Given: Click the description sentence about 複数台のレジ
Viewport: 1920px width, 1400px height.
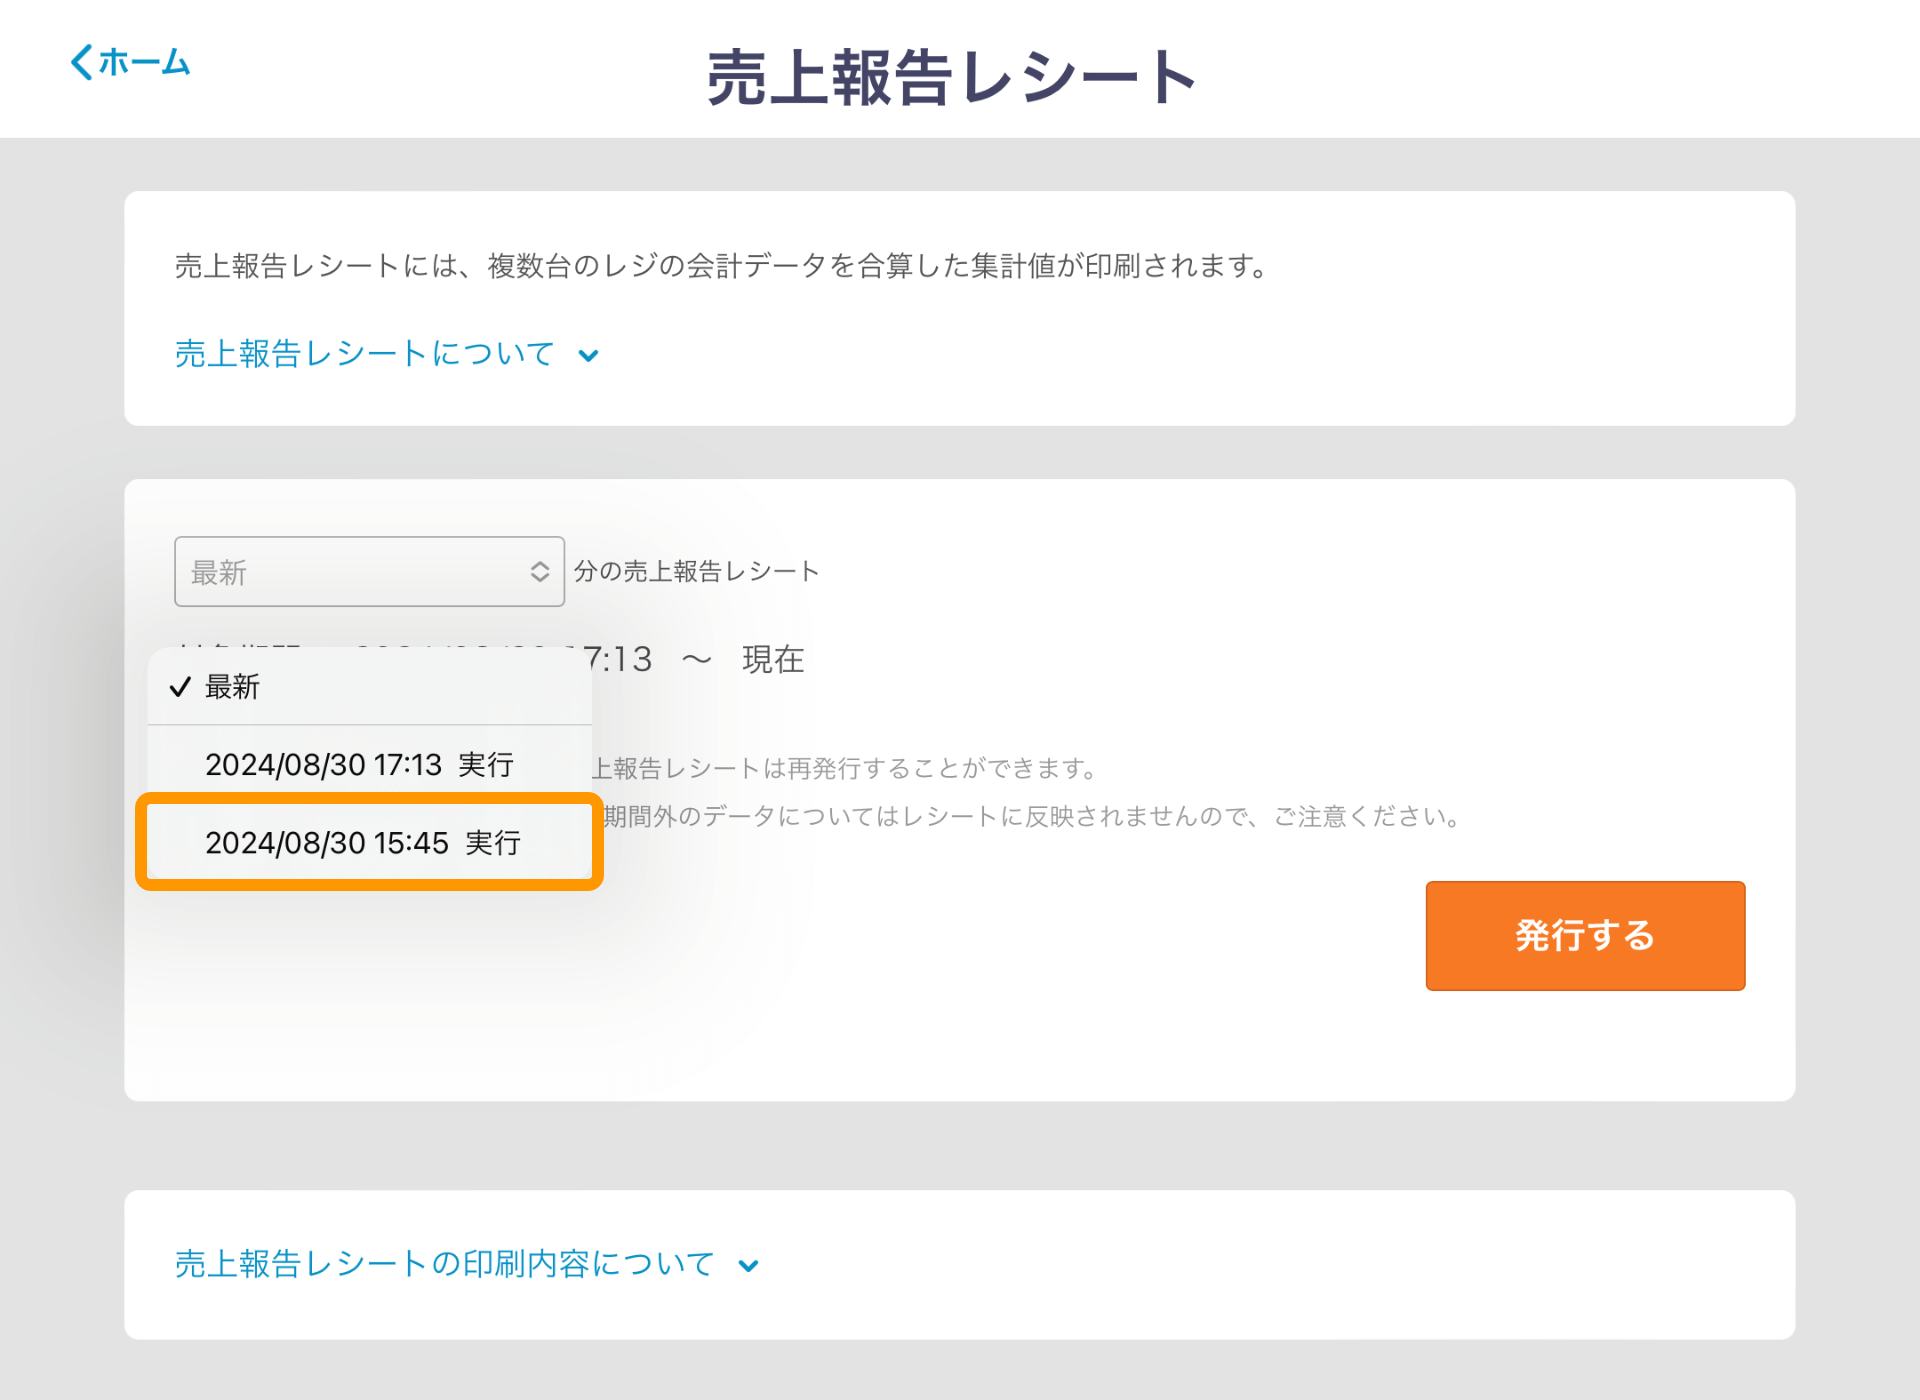Looking at the screenshot, I should click(x=722, y=266).
